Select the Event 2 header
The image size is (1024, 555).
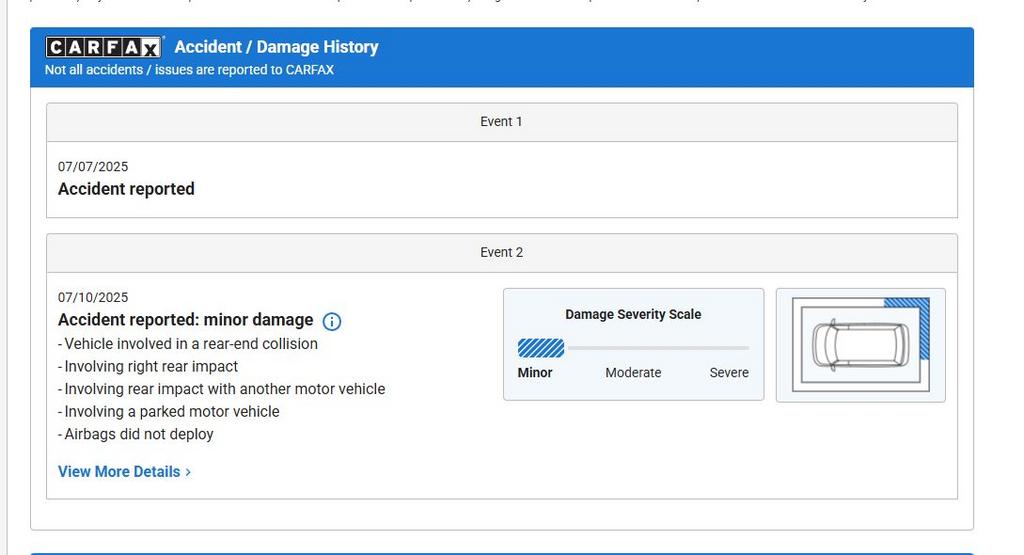tap(502, 253)
